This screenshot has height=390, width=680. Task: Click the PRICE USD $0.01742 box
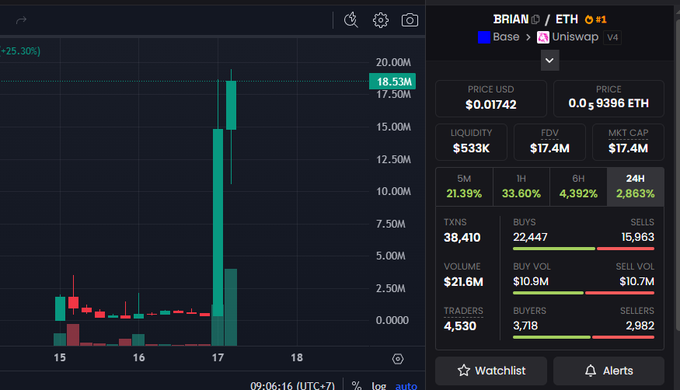tap(491, 98)
